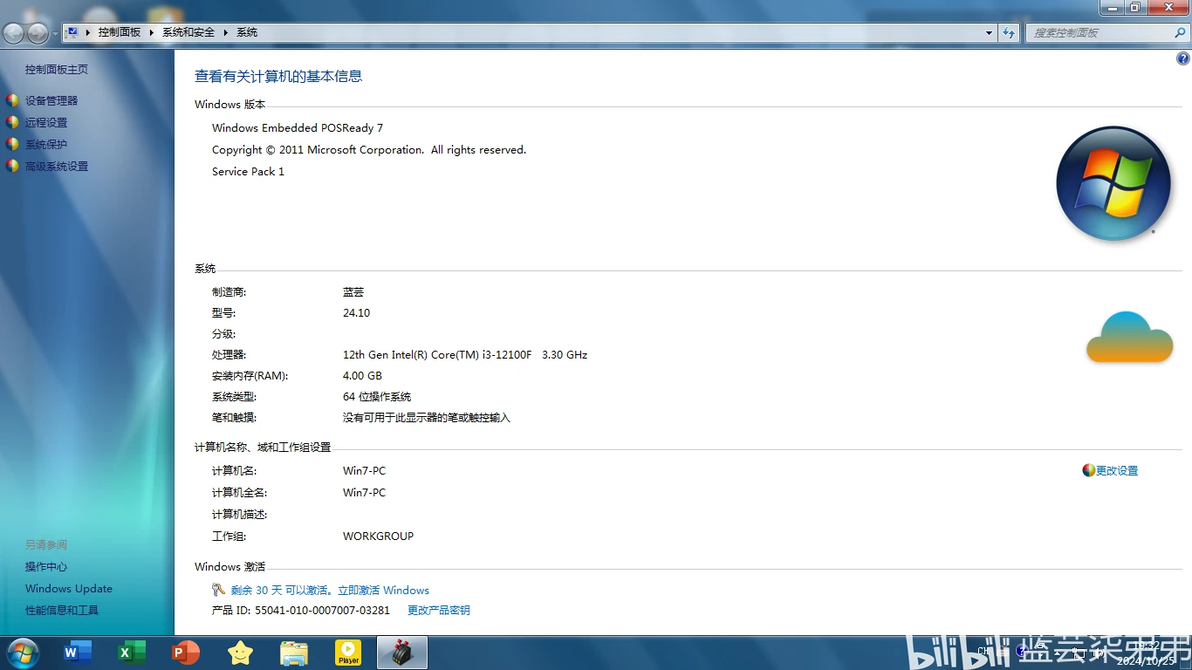Click the refresh button beside address bar
1192x670 pixels.
click(x=1009, y=33)
